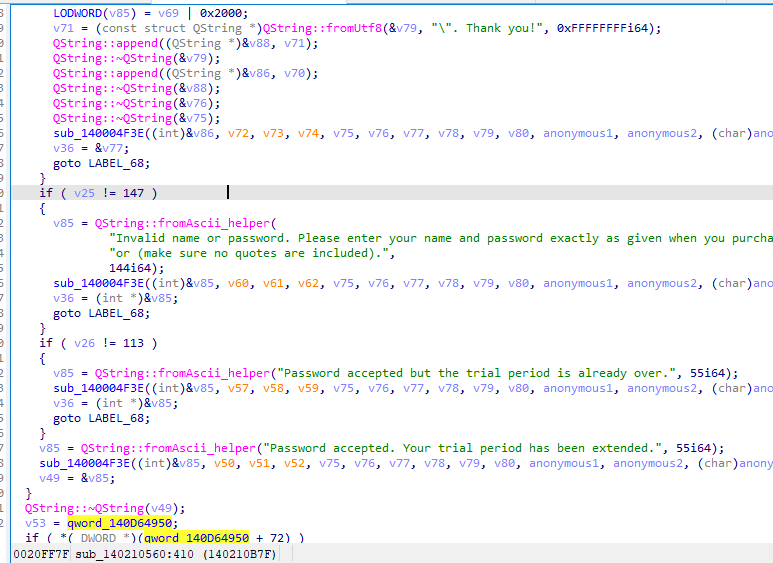Screen dimensions: 773x563
Task: Click the highlighted qword_140D64950 on the v53 line
Action: coord(115,523)
